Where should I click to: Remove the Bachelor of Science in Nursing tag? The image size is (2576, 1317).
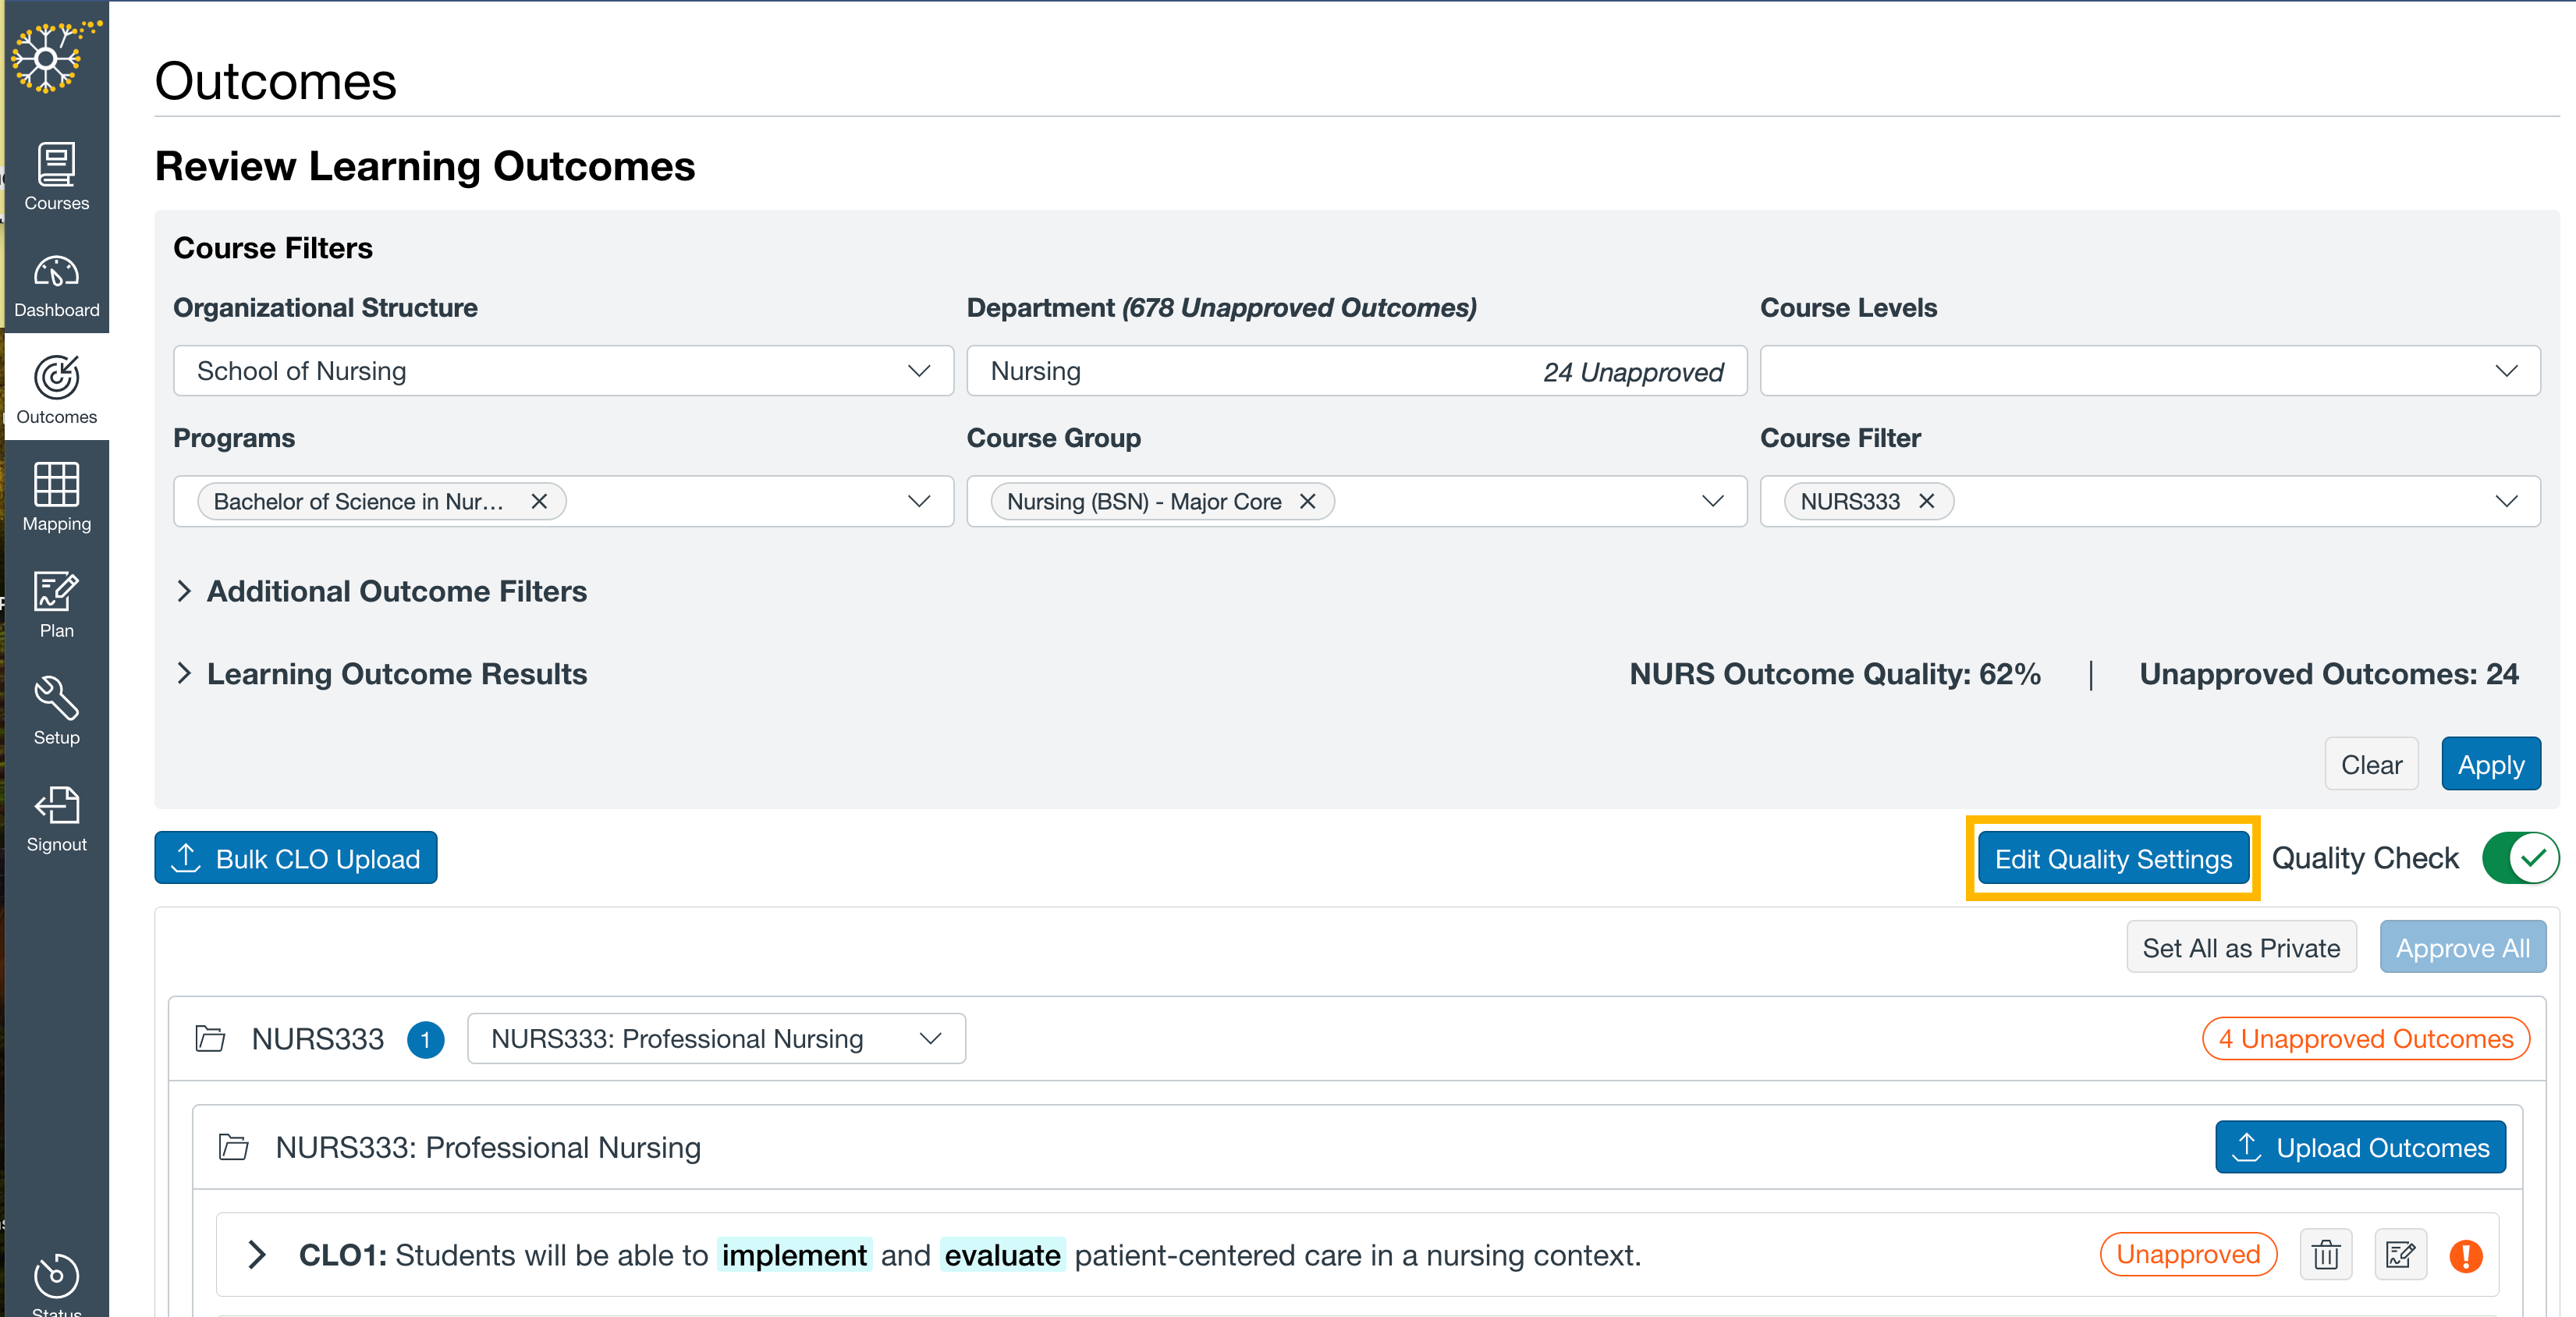point(539,501)
